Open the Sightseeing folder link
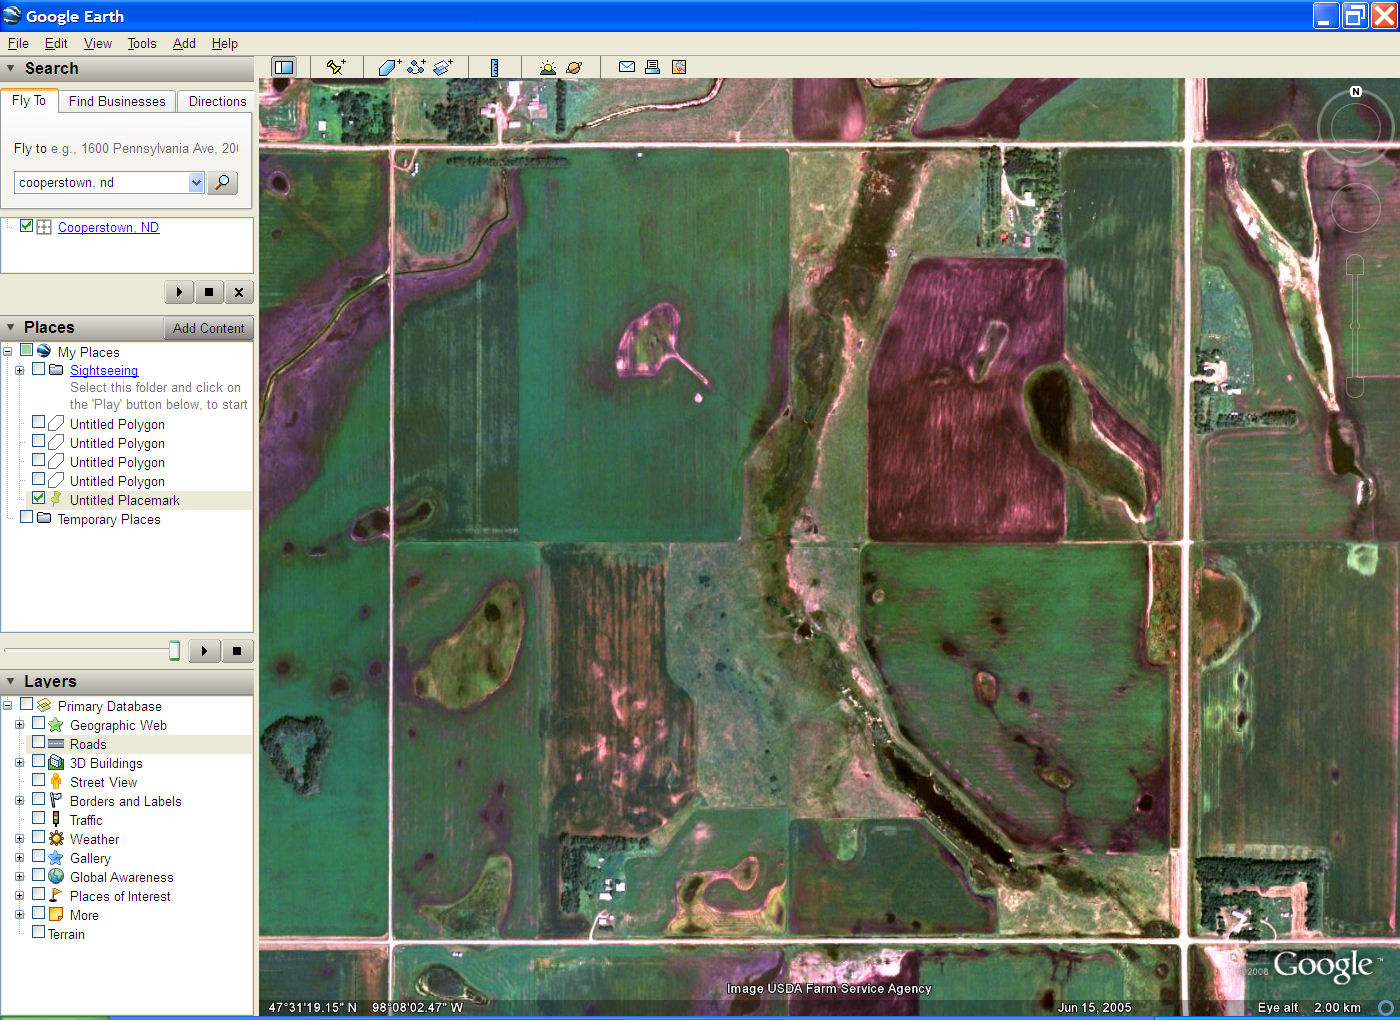 [x=104, y=370]
